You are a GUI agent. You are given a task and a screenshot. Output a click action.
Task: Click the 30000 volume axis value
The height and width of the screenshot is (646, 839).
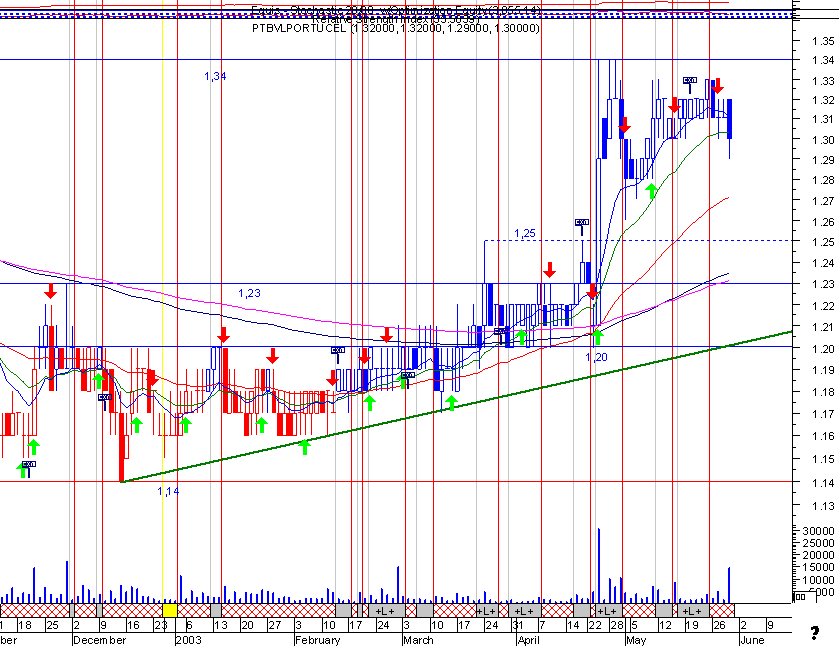click(x=819, y=531)
